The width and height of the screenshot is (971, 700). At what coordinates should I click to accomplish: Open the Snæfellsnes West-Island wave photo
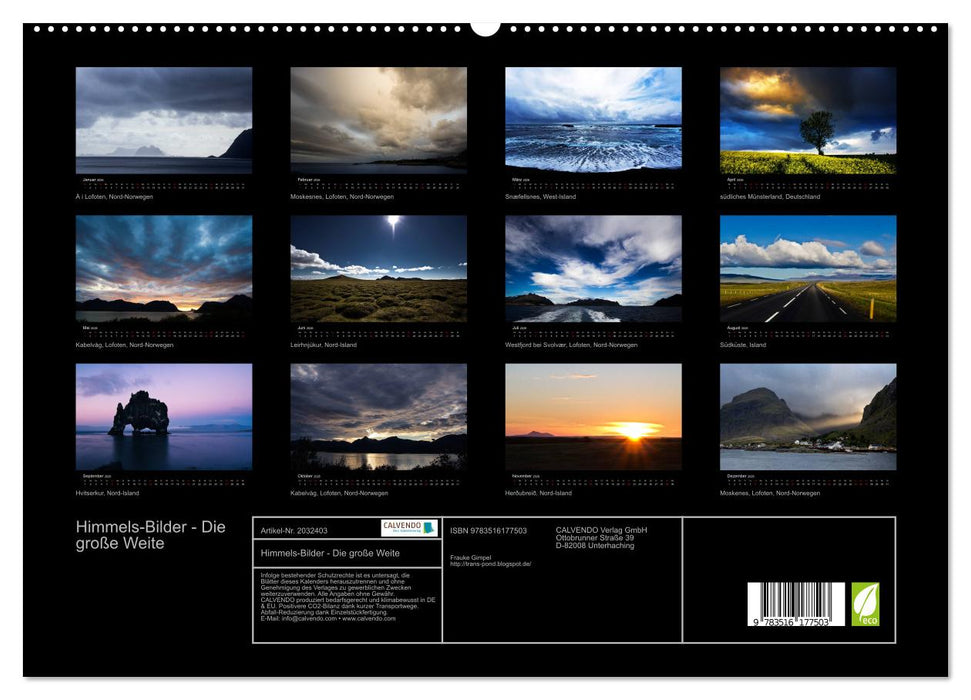[x=593, y=120]
